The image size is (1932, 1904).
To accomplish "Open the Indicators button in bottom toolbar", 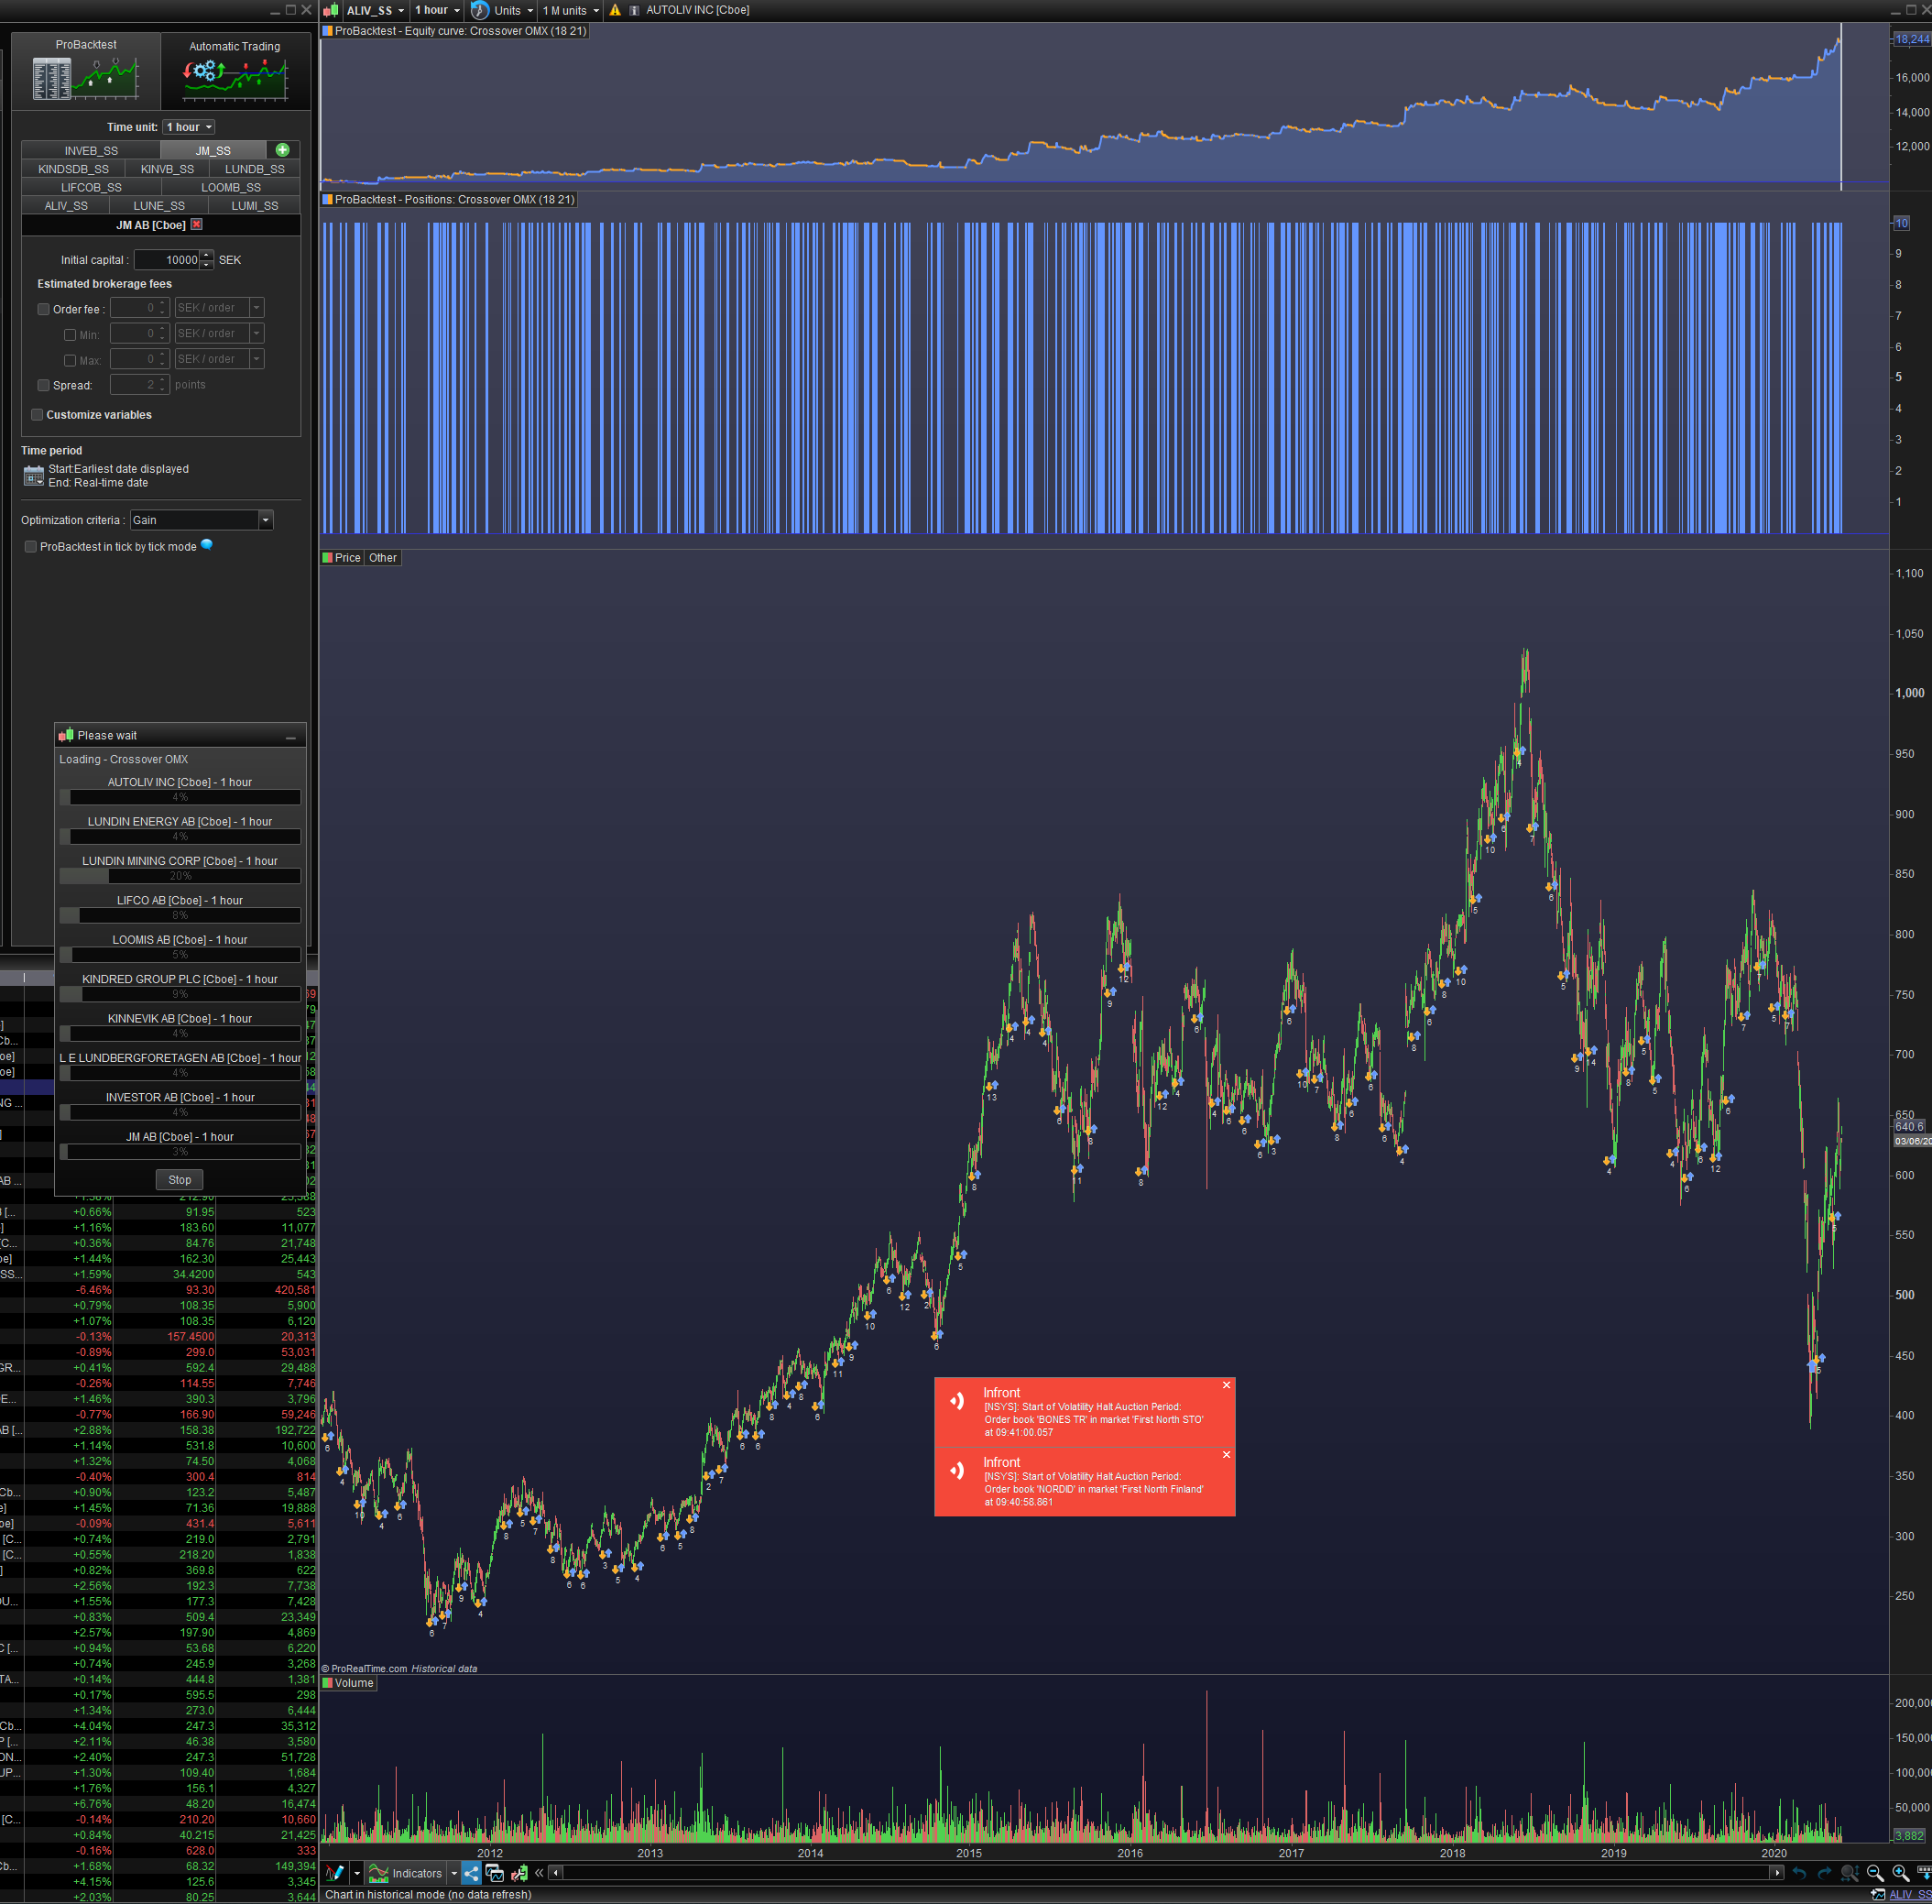I will (x=406, y=1873).
